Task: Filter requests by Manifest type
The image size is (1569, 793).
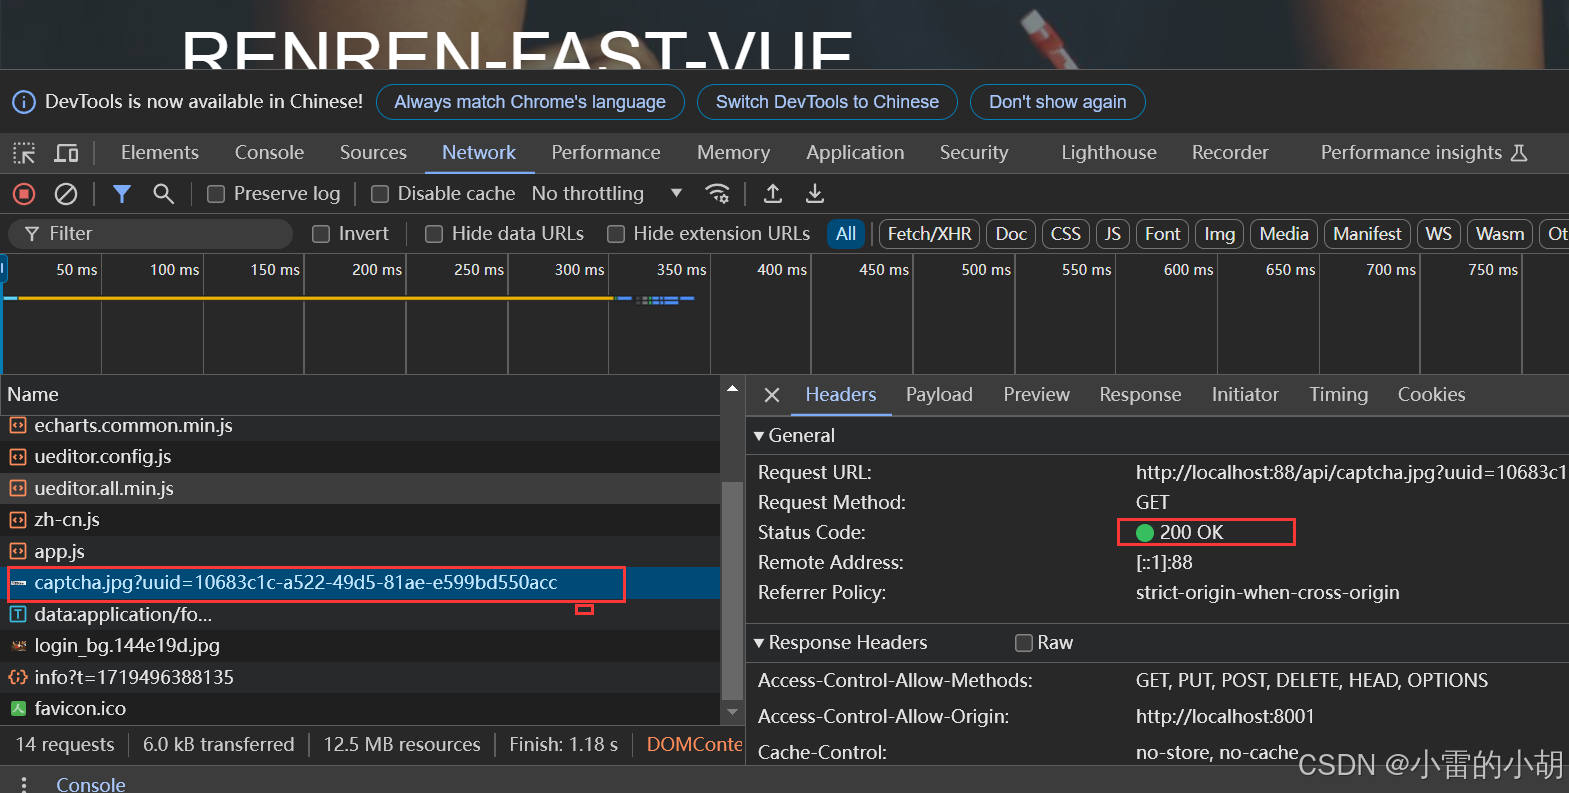Action: 1367,234
